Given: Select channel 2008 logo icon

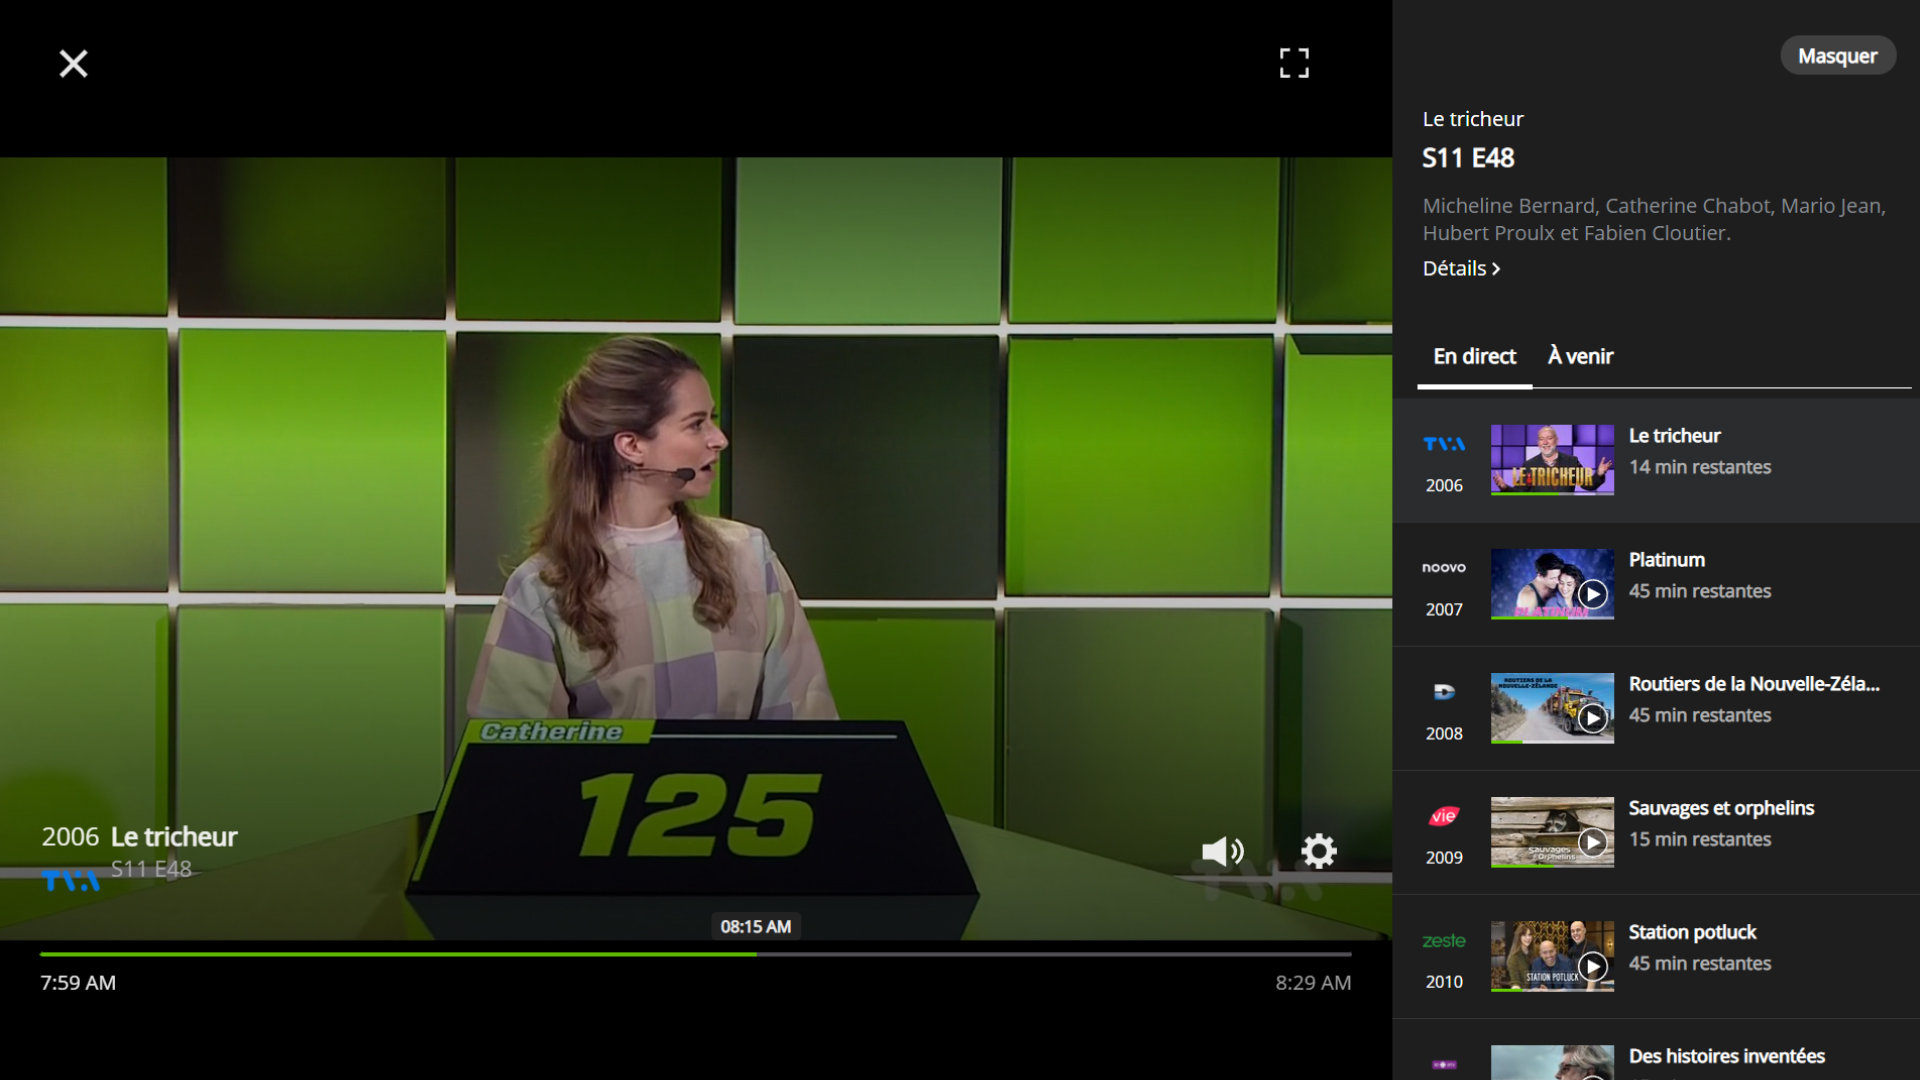Looking at the screenshot, I should [x=1444, y=691].
